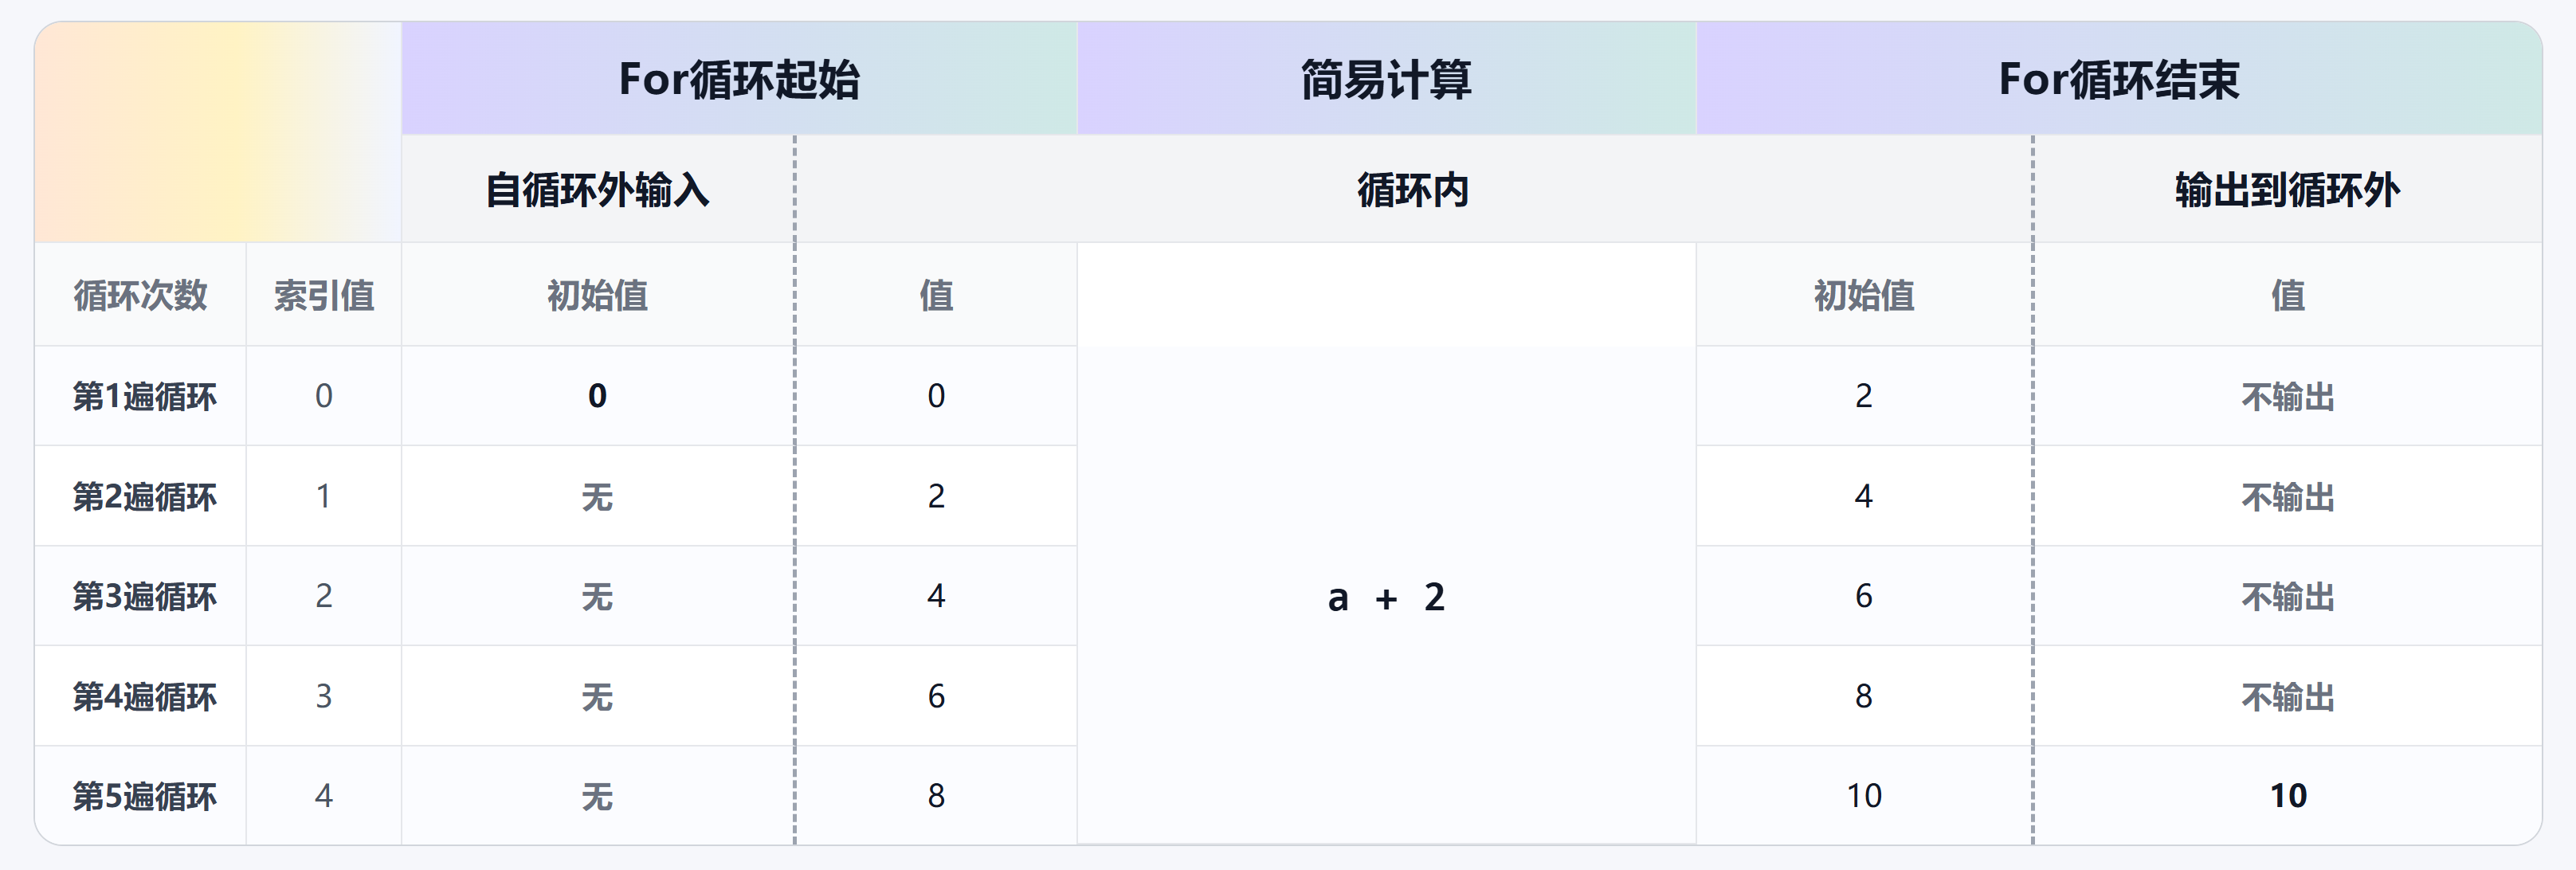2576x870 pixels.
Task: Click the 输出到循环外 subheader
Action: [x=2287, y=190]
